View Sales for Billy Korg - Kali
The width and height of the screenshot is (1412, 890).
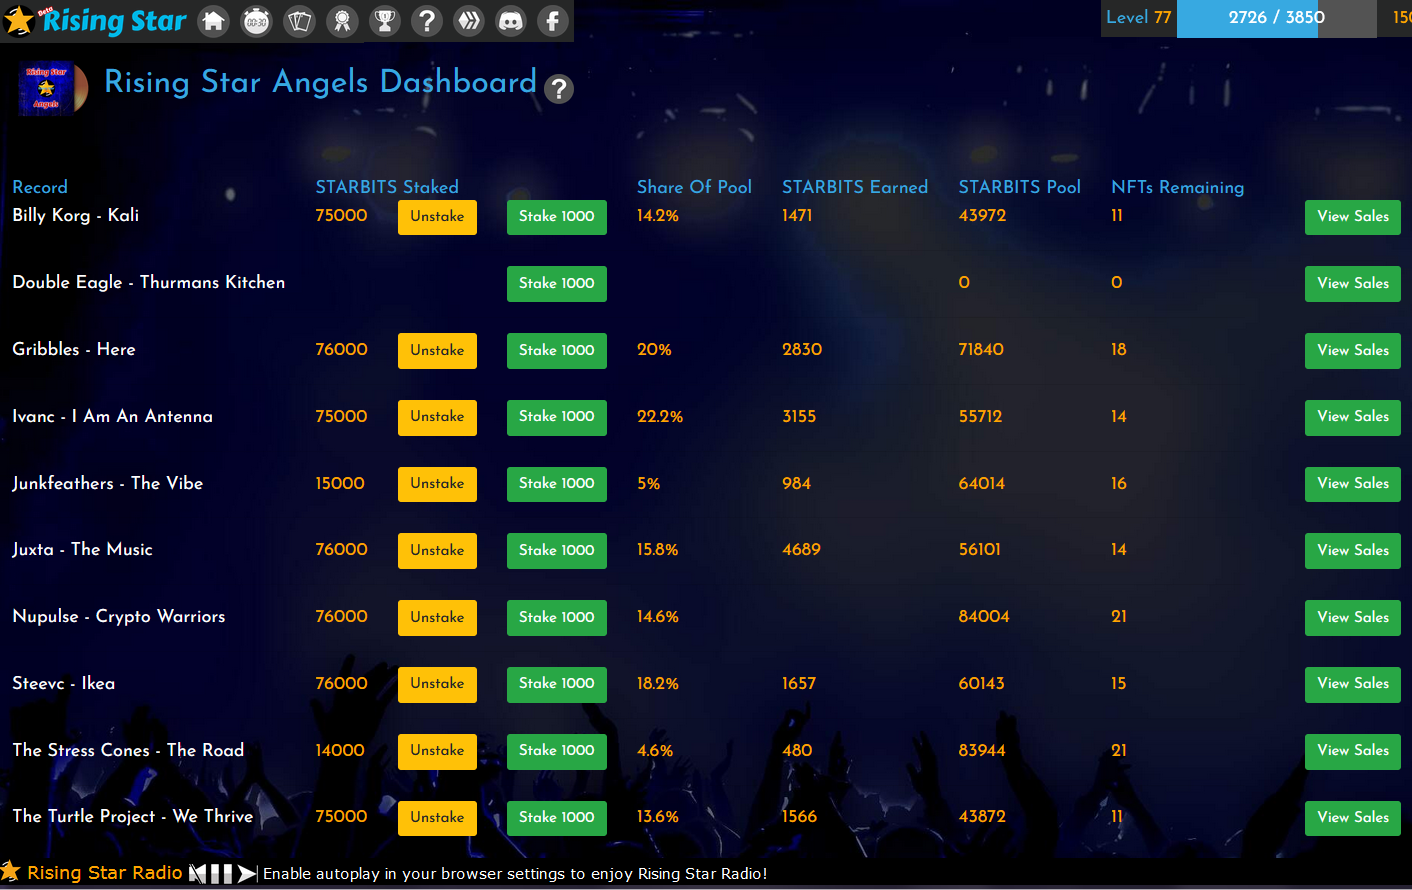1353,217
